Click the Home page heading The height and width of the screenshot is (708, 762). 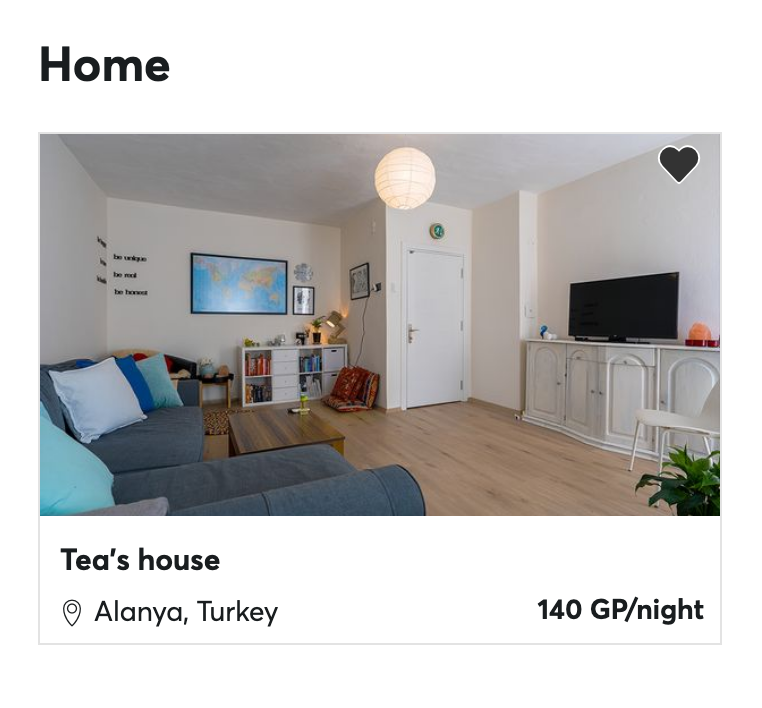[x=104, y=65]
